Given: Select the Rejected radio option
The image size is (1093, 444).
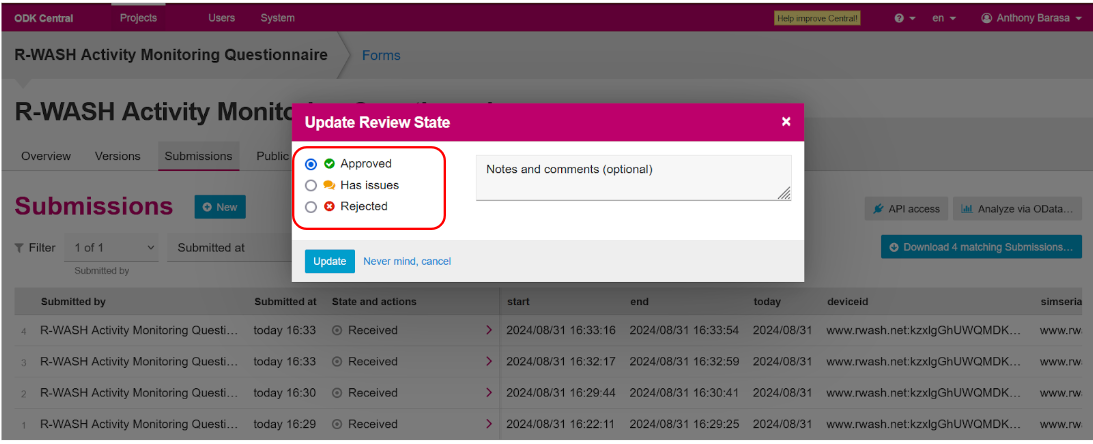Looking at the screenshot, I should click(x=311, y=207).
